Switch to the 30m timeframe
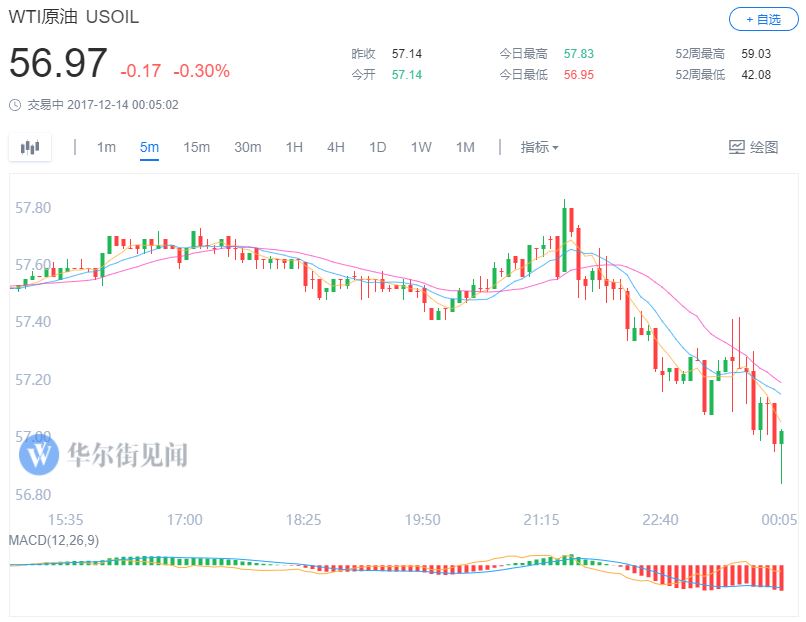The width and height of the screenshot is (806, 622). pos(248,148)
